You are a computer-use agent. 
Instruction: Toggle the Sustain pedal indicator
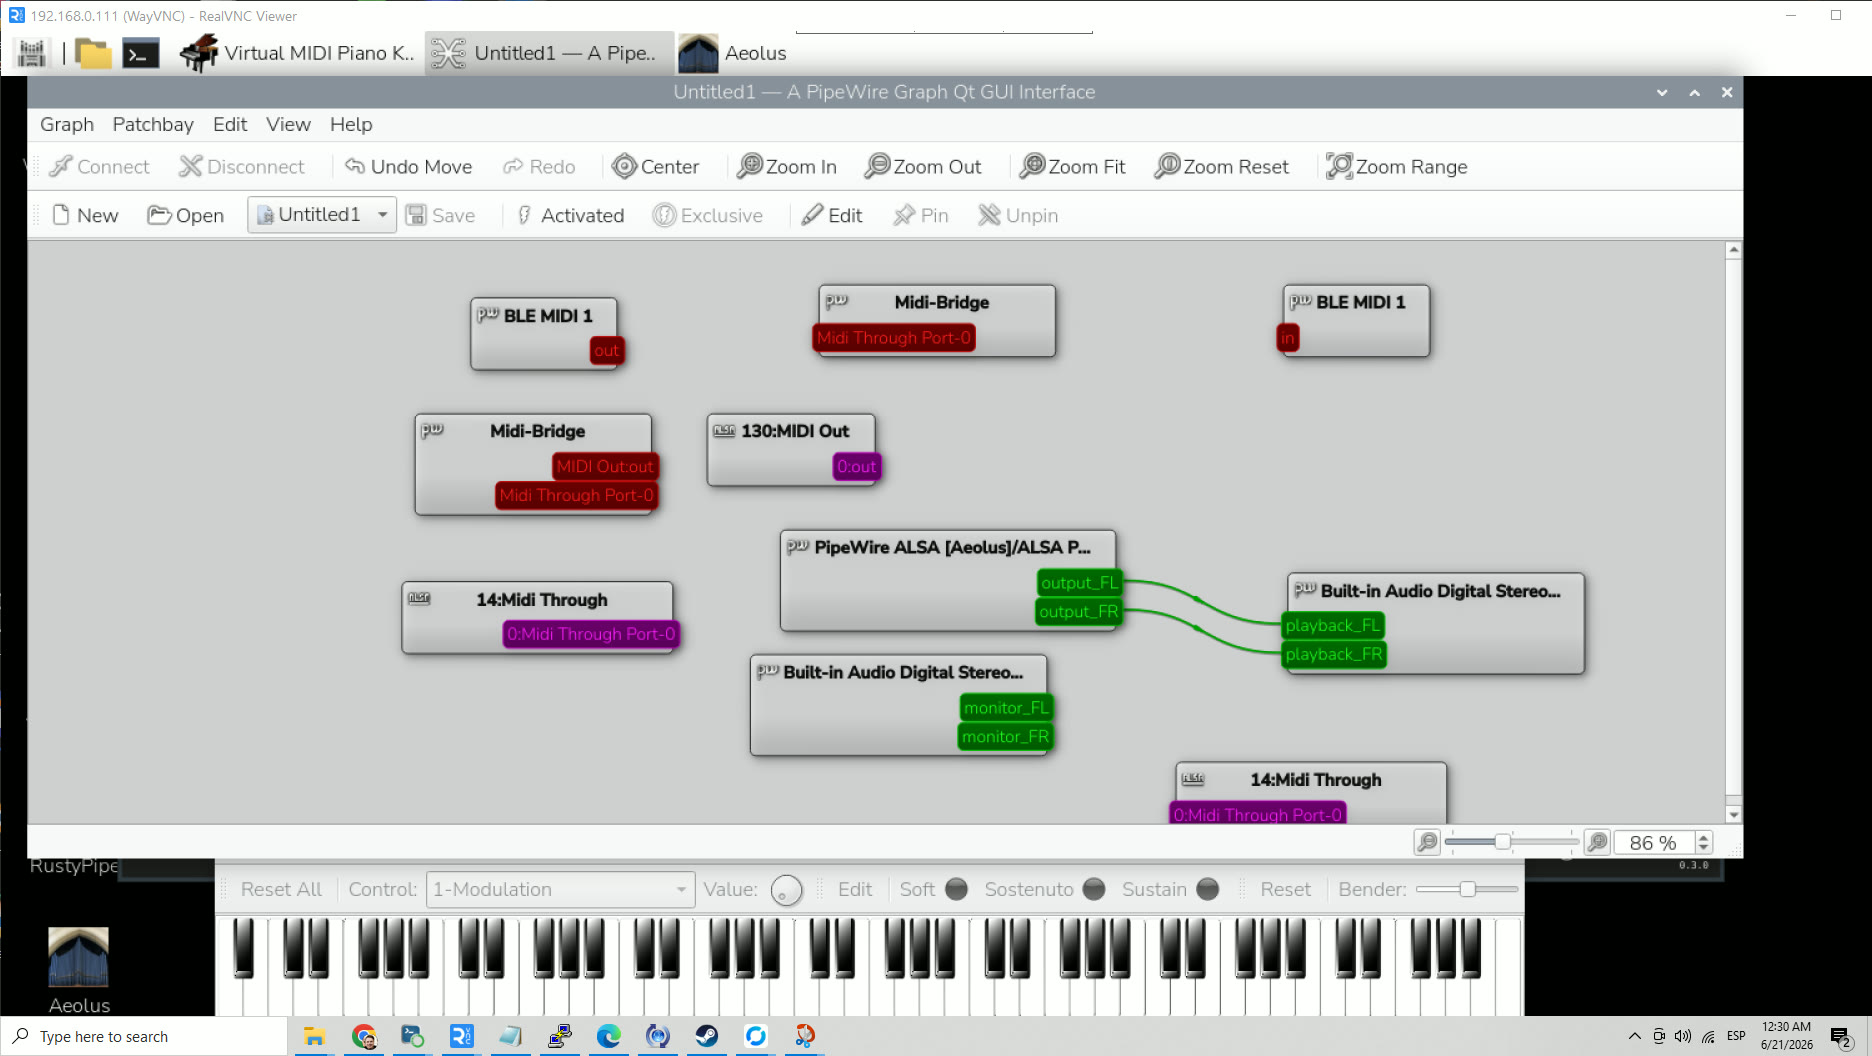point(1208,889)
